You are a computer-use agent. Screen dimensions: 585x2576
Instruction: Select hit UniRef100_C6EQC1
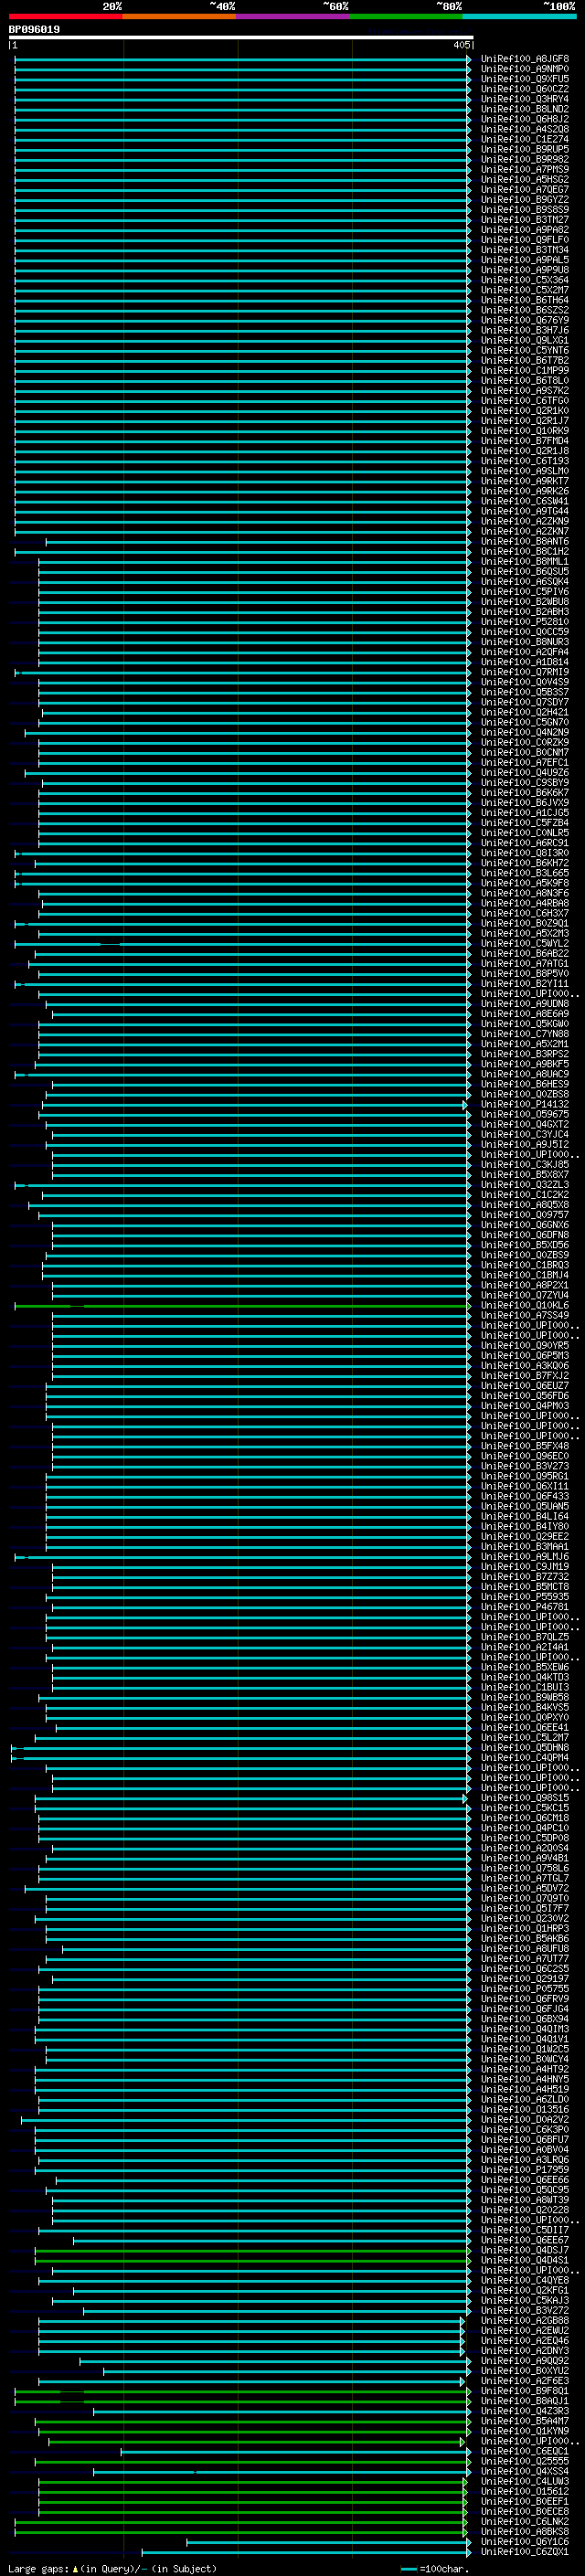tap(525, 2451)
